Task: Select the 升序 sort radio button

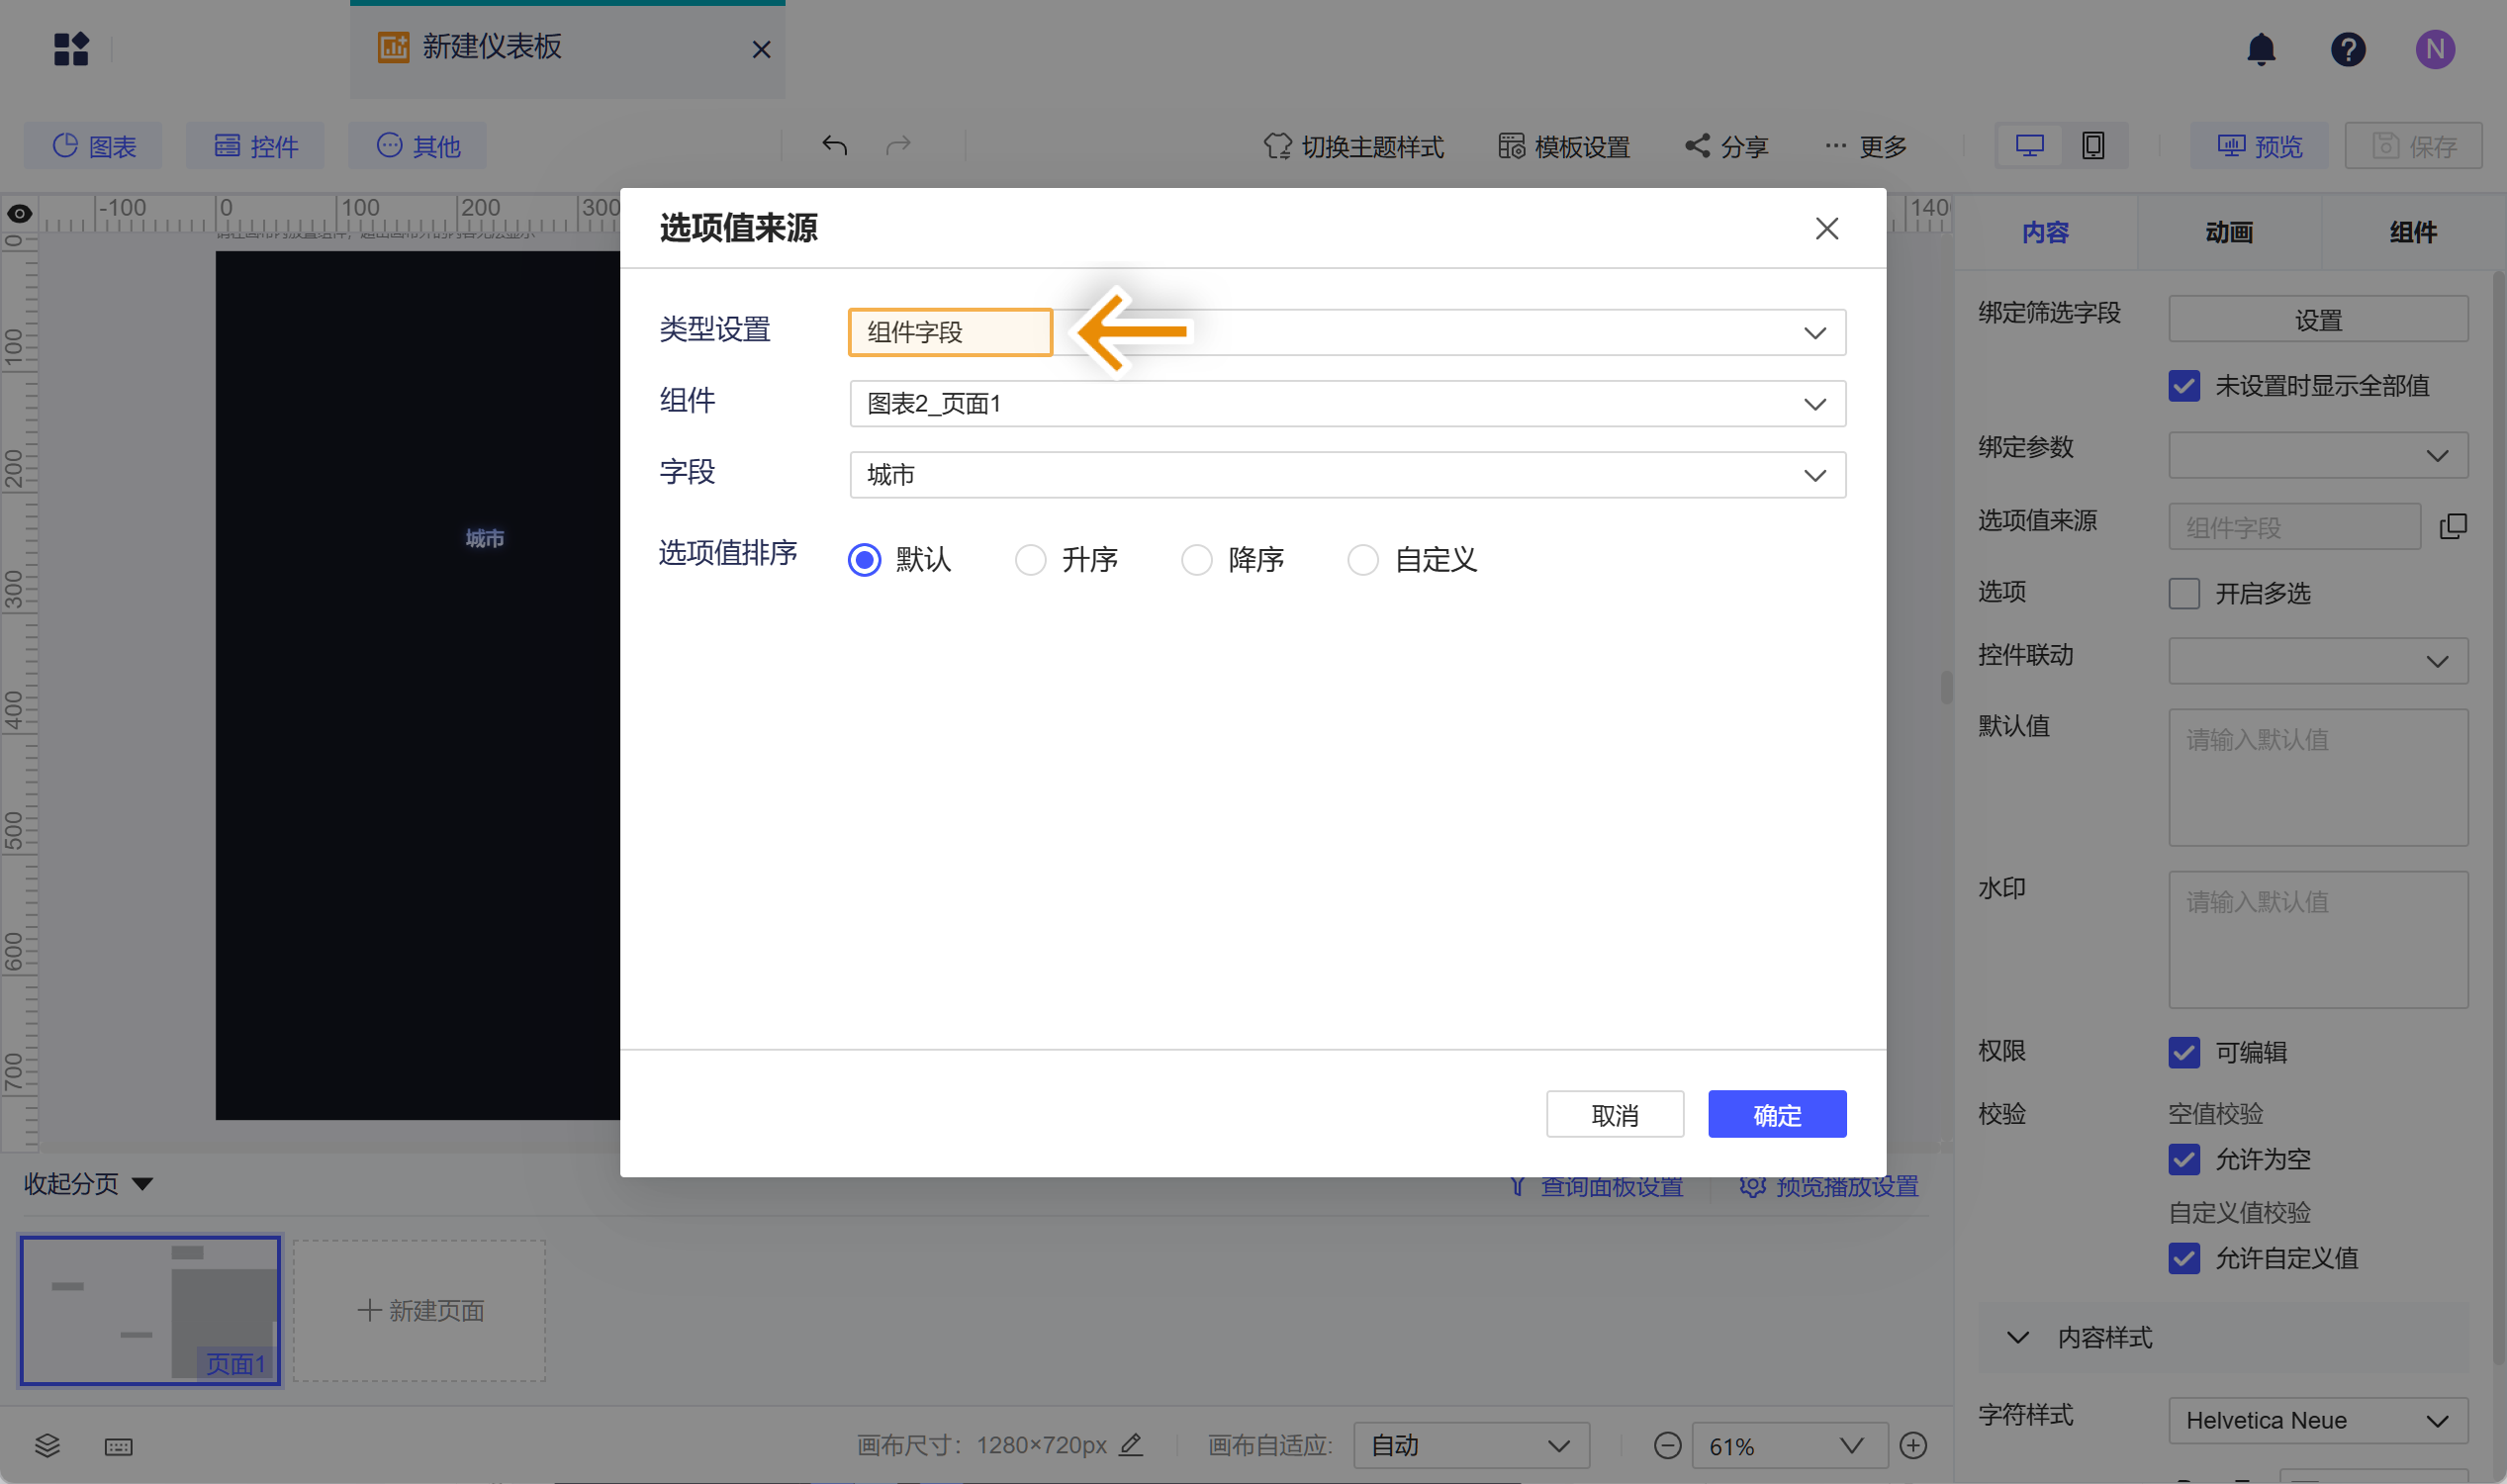Action: 1030,560
